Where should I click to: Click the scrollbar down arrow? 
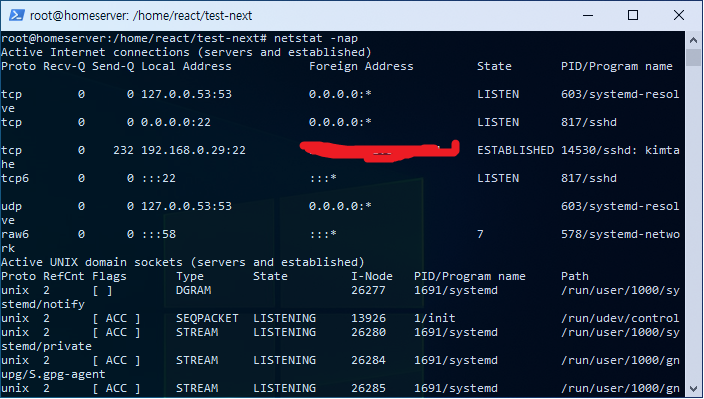[693, 389]
